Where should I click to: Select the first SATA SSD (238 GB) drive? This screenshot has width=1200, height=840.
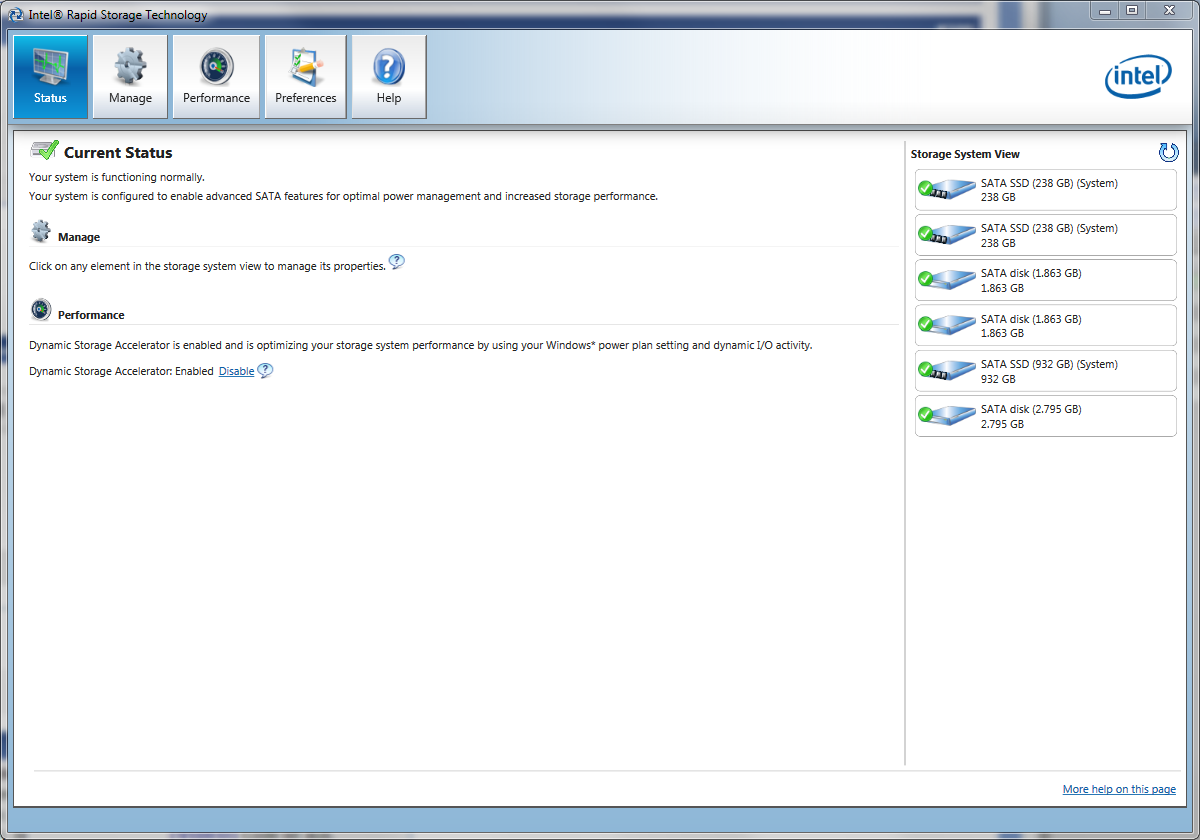[1046, 190]
